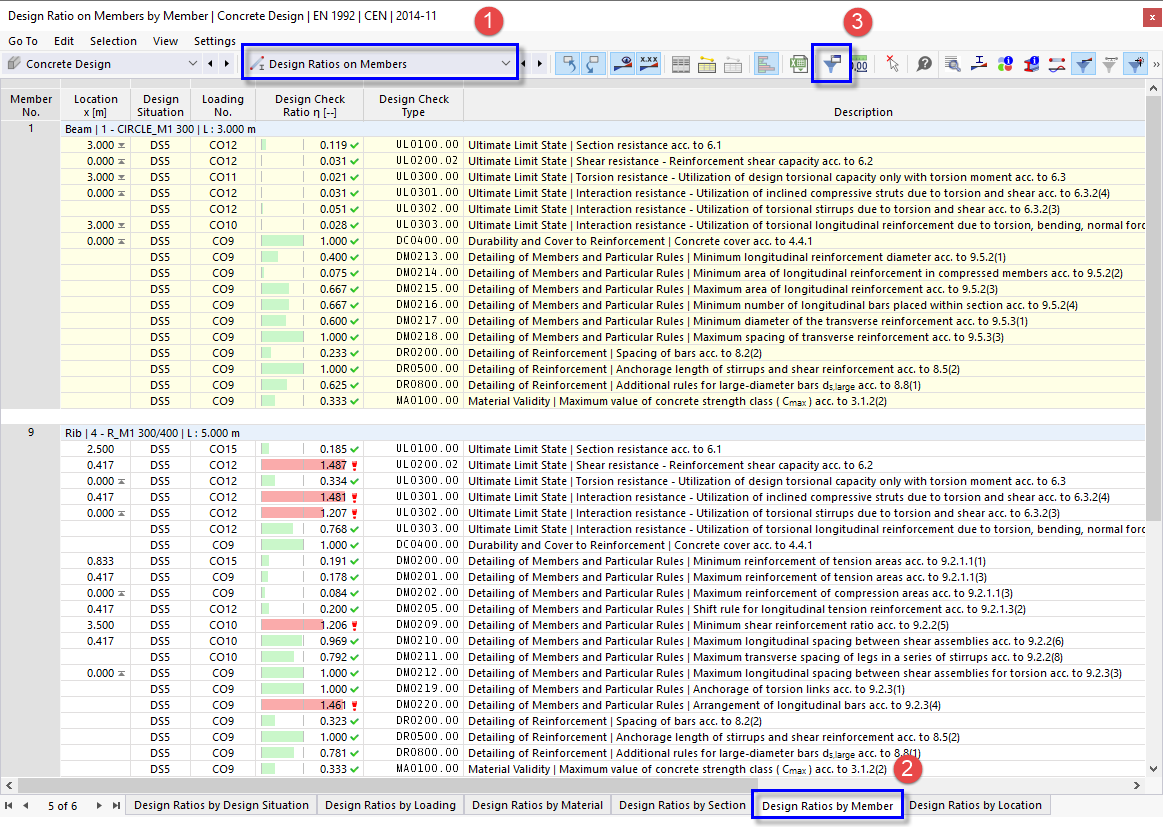
Task: Switch to Design Ratios by Location tab
Action: click(975, 805)
